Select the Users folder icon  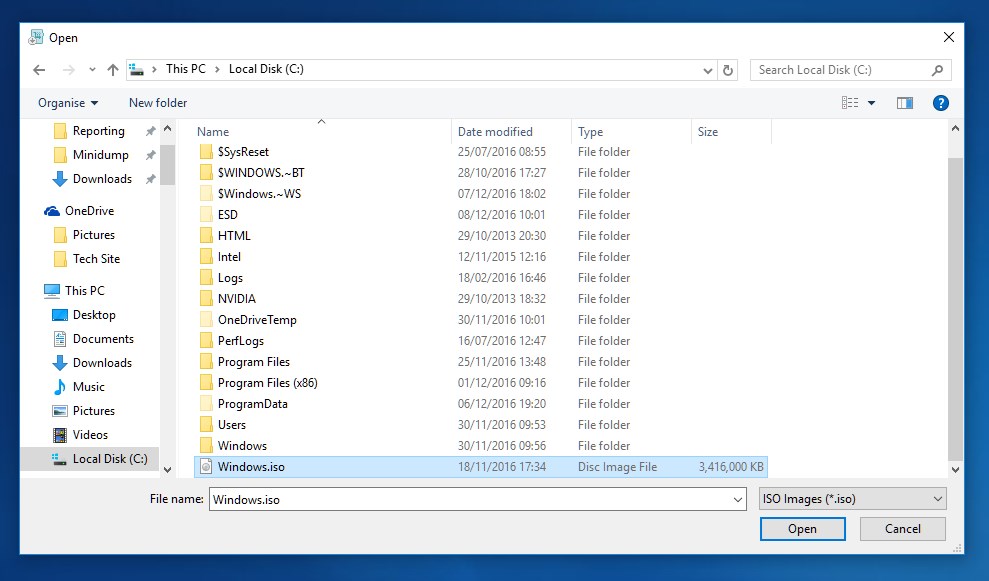pos(206,425)
